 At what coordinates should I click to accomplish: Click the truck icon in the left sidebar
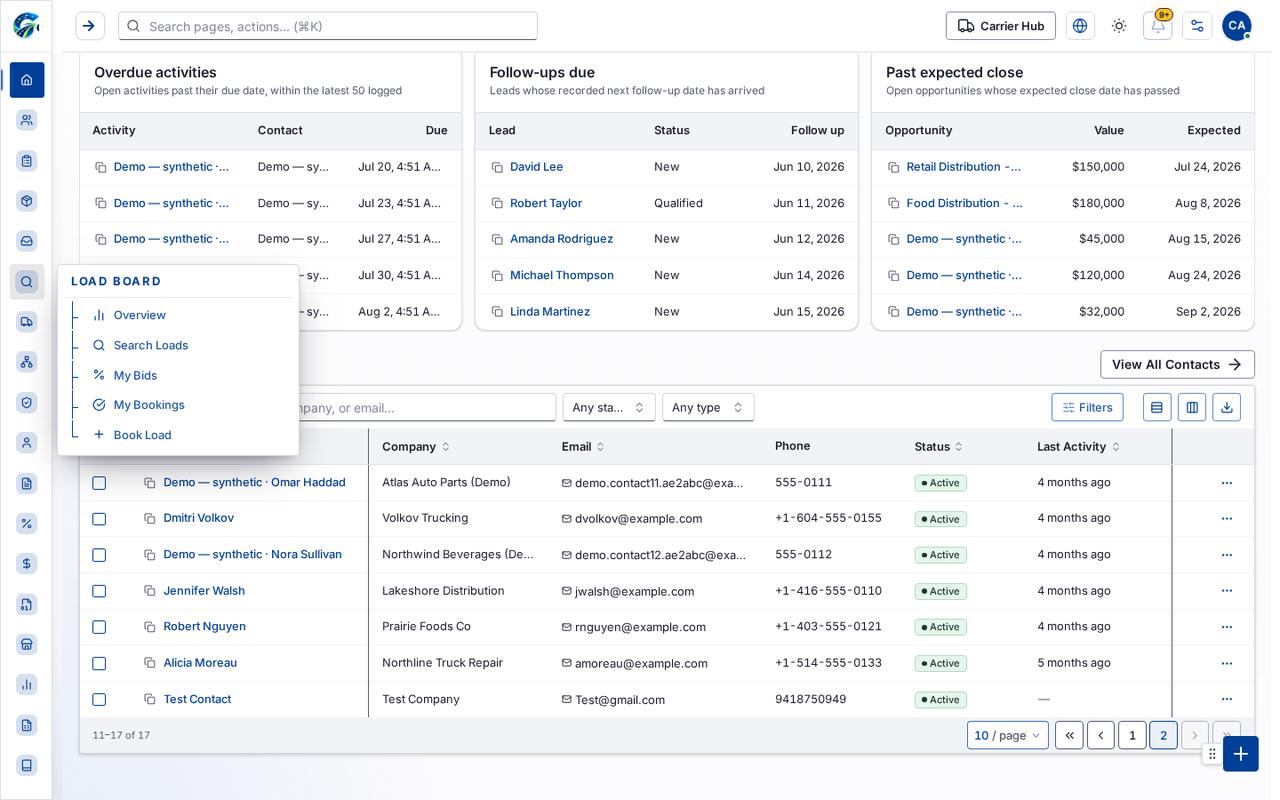tap(27, 322)
